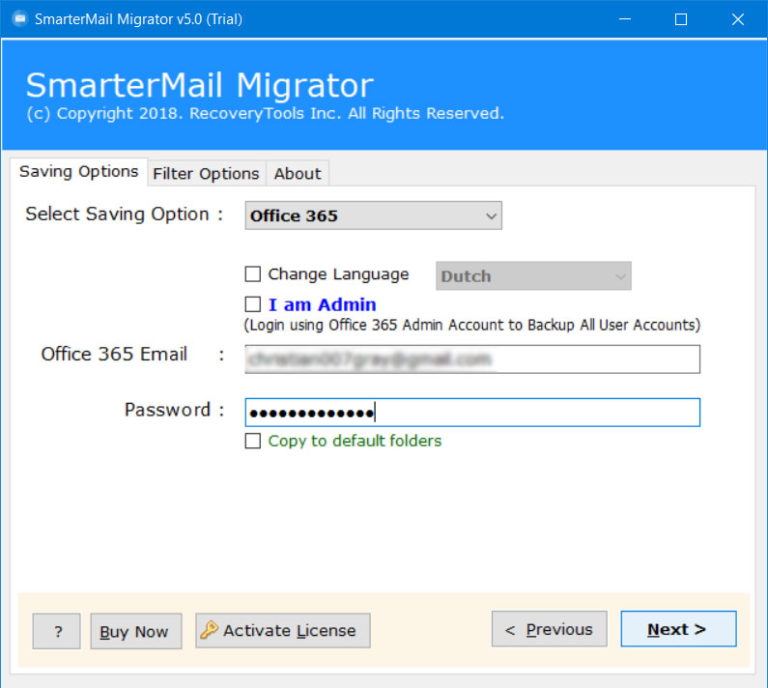The width and height of the screenshot is (768, 688).
Task: Click the Buy Now button
Action: (136, 631)
